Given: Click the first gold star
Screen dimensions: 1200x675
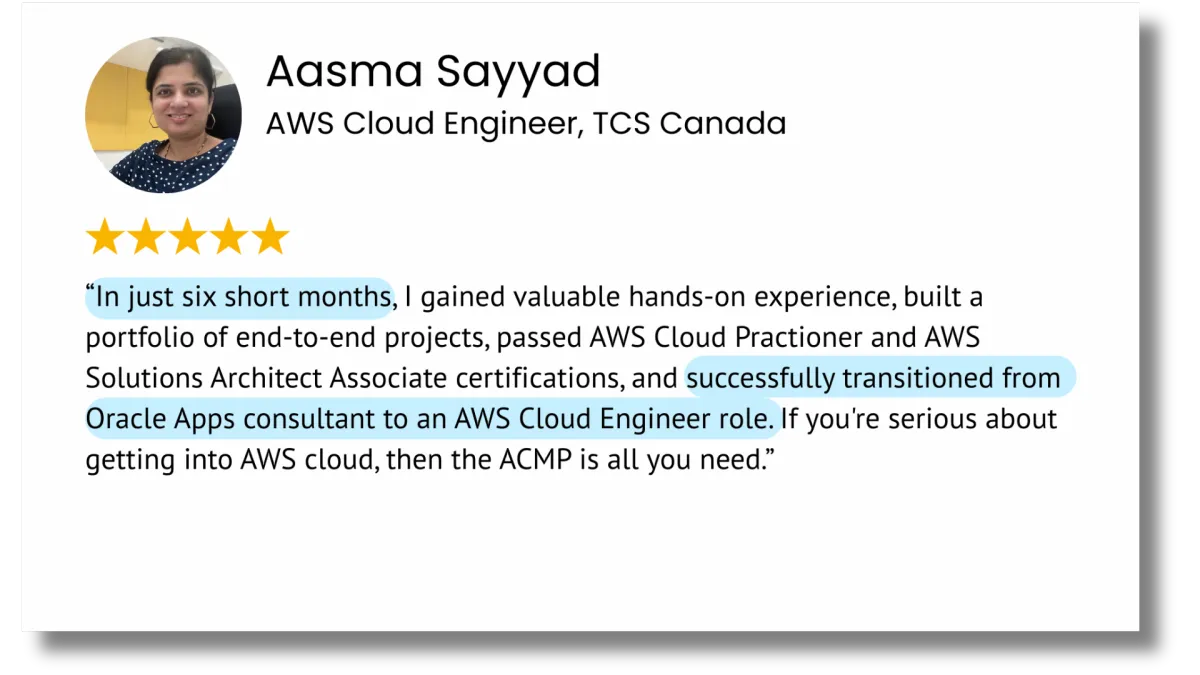Looking at the screenshot, I should coord(104,238).
